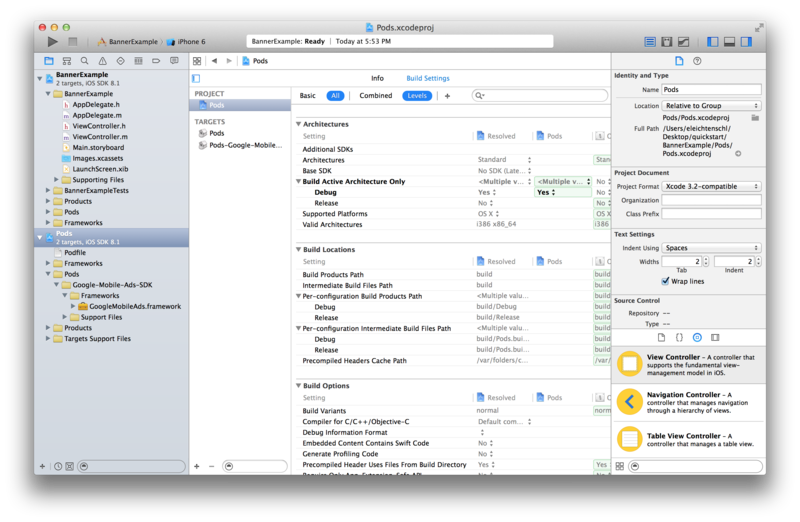Screen dimensions: 800x522
Task: Click the build settings search field
Action: [540, 95]
